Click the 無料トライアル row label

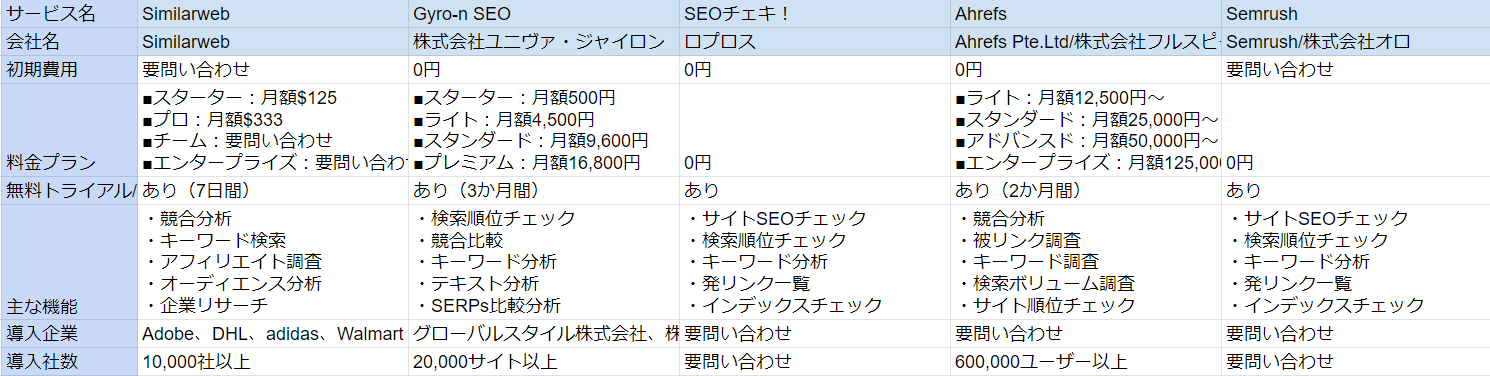(69, 190)
